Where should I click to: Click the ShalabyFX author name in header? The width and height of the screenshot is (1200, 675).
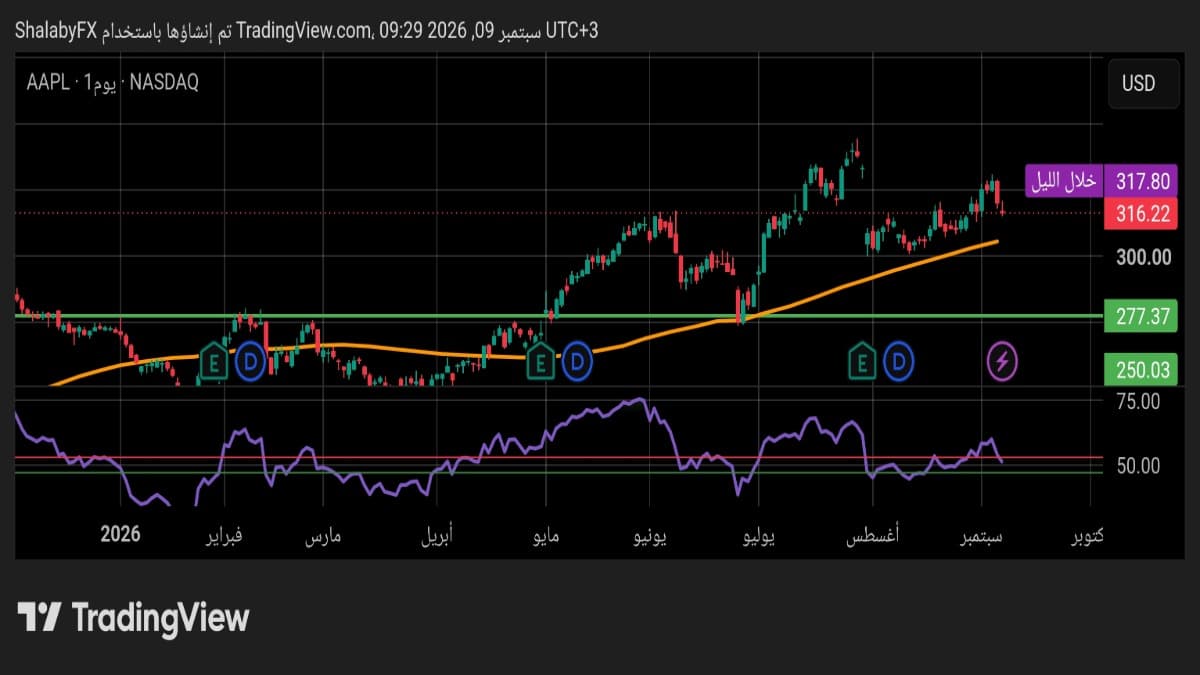point(55,31)
